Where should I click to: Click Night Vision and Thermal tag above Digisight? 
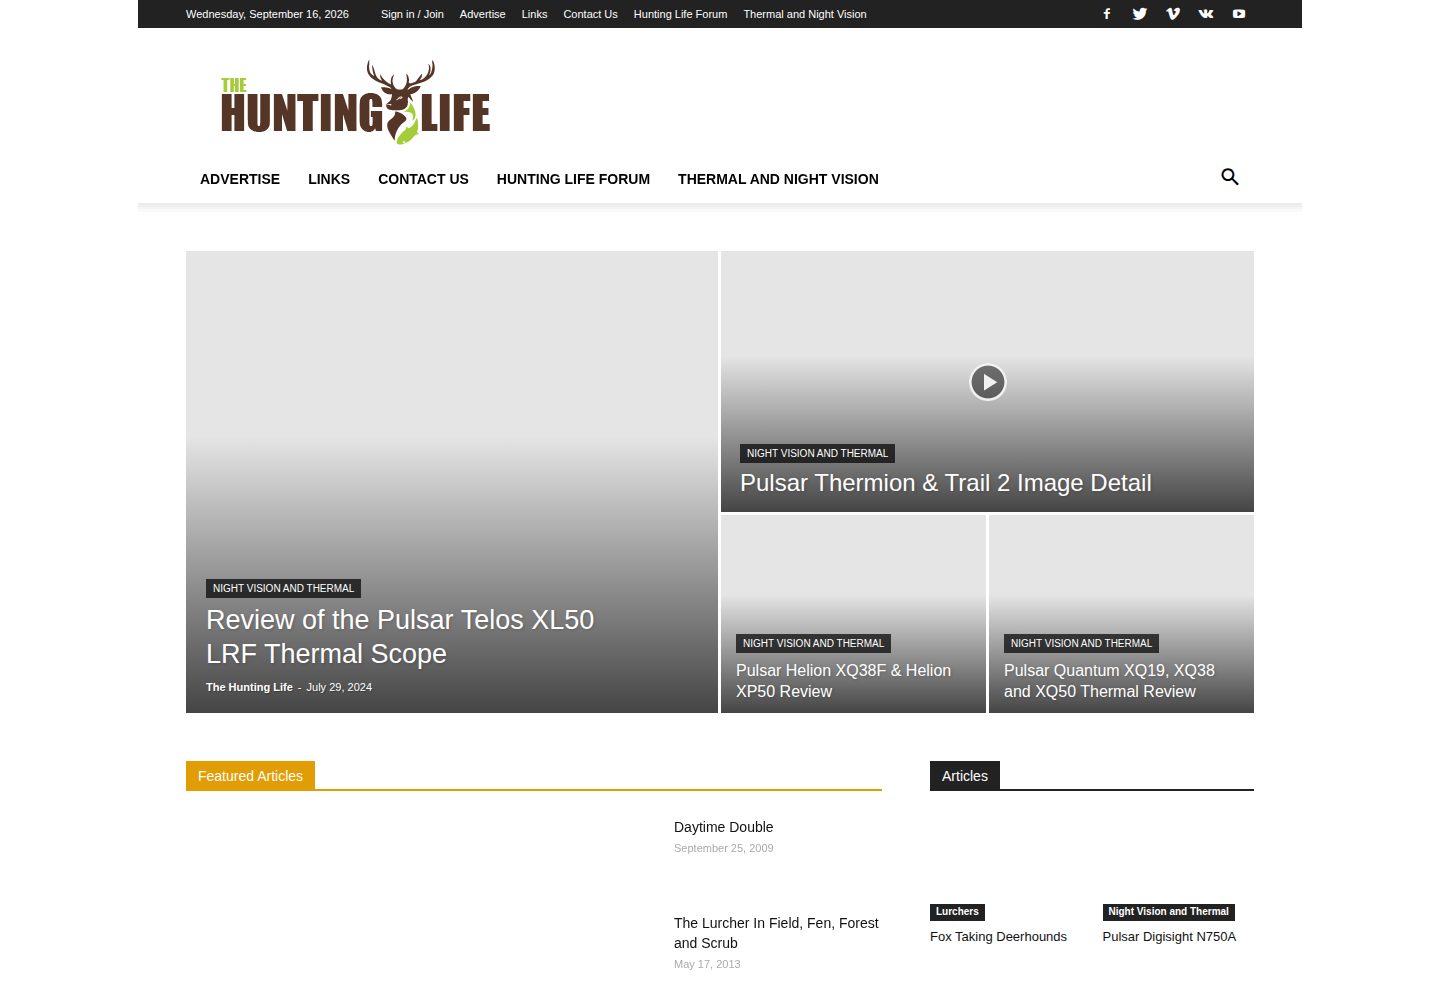point(1168,912)
